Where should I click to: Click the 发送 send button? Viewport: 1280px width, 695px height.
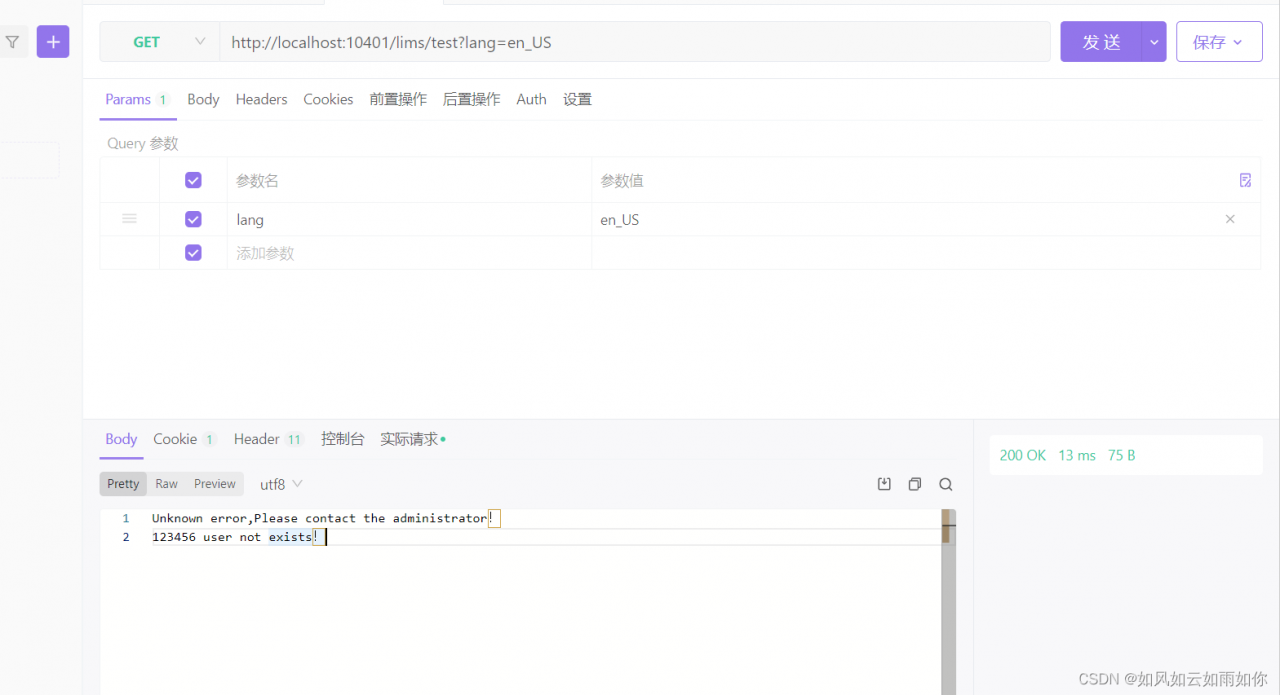tap(1101, 42)
